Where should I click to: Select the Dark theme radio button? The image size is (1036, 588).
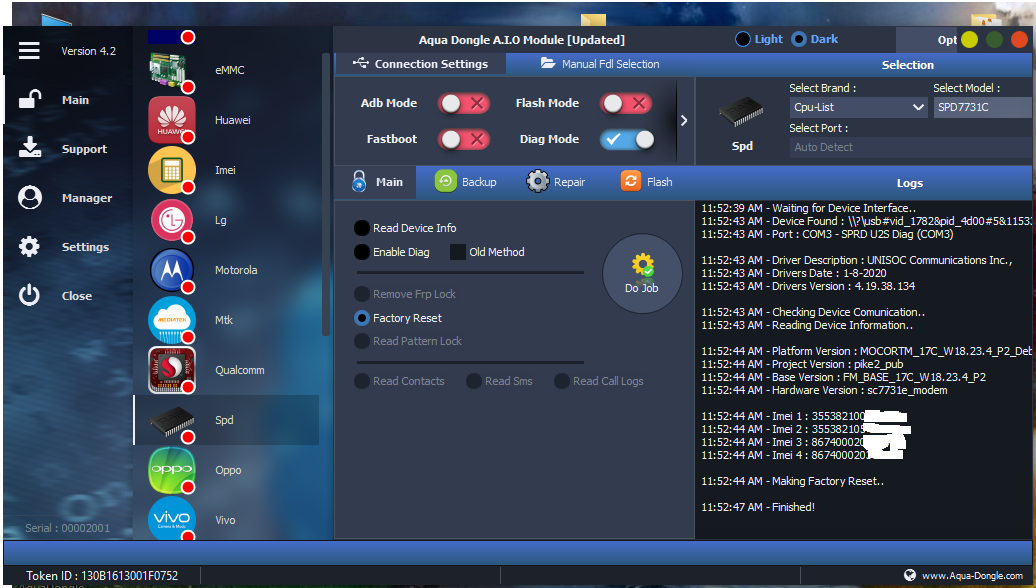pyautogui.click(x=799, y=39)
